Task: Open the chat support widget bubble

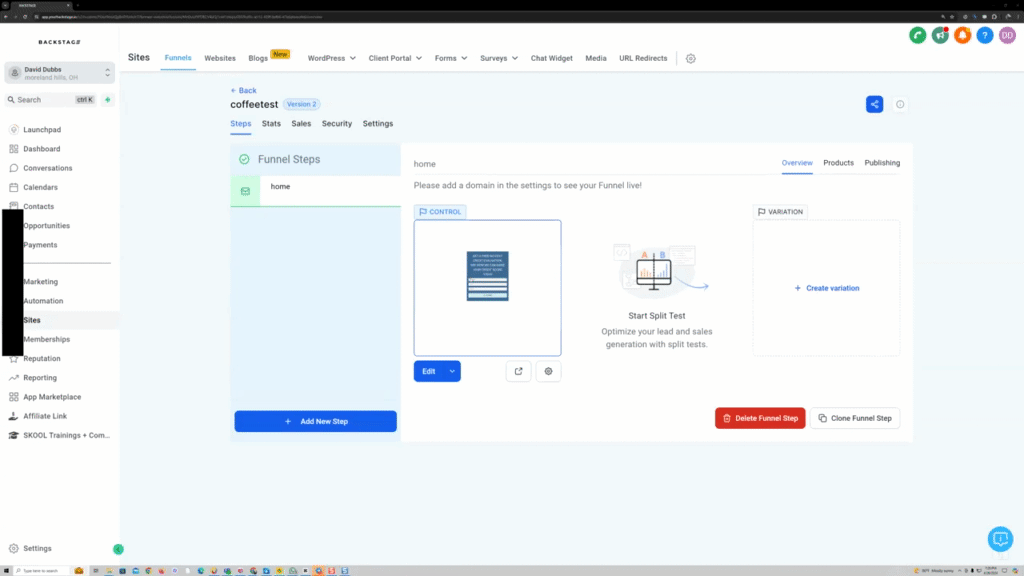Action: [x=1000, y=539]
